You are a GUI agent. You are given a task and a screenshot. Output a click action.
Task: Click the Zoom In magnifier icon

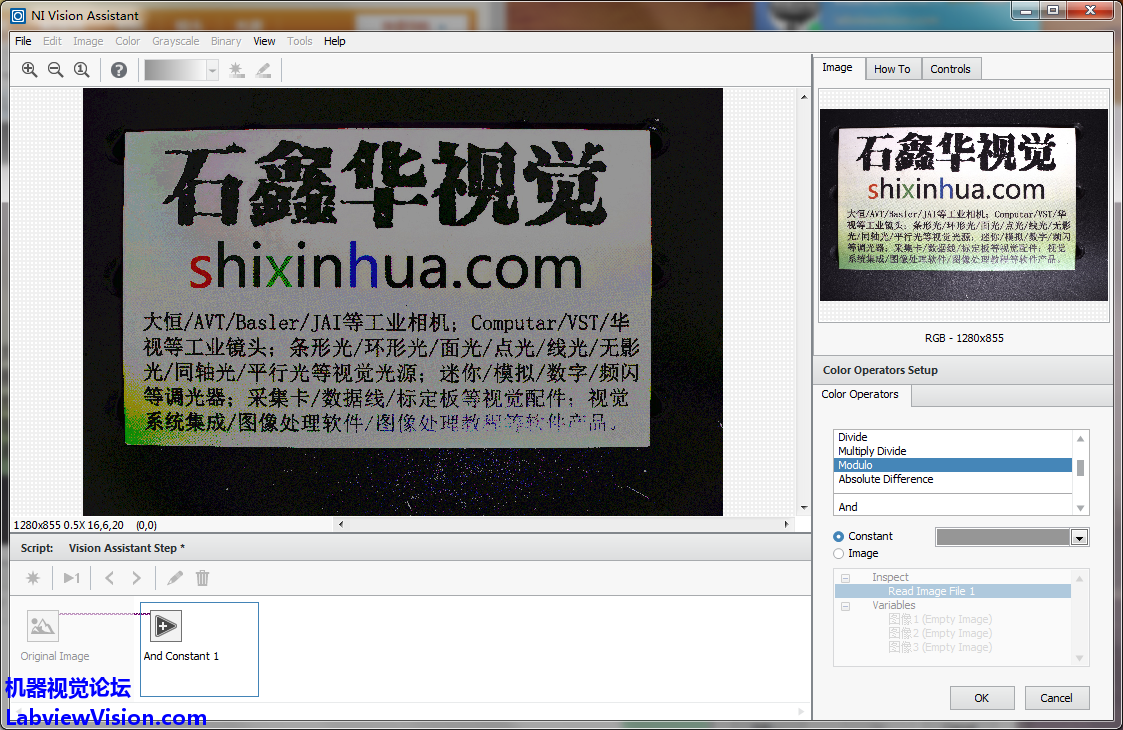(x=29, y=69)
